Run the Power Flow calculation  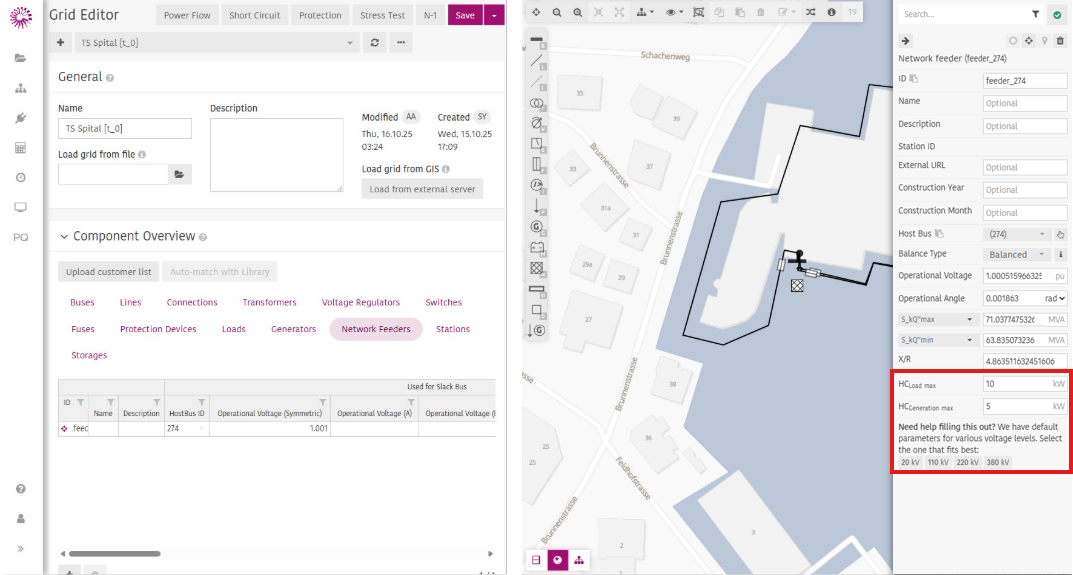click(x=187, y=15)
